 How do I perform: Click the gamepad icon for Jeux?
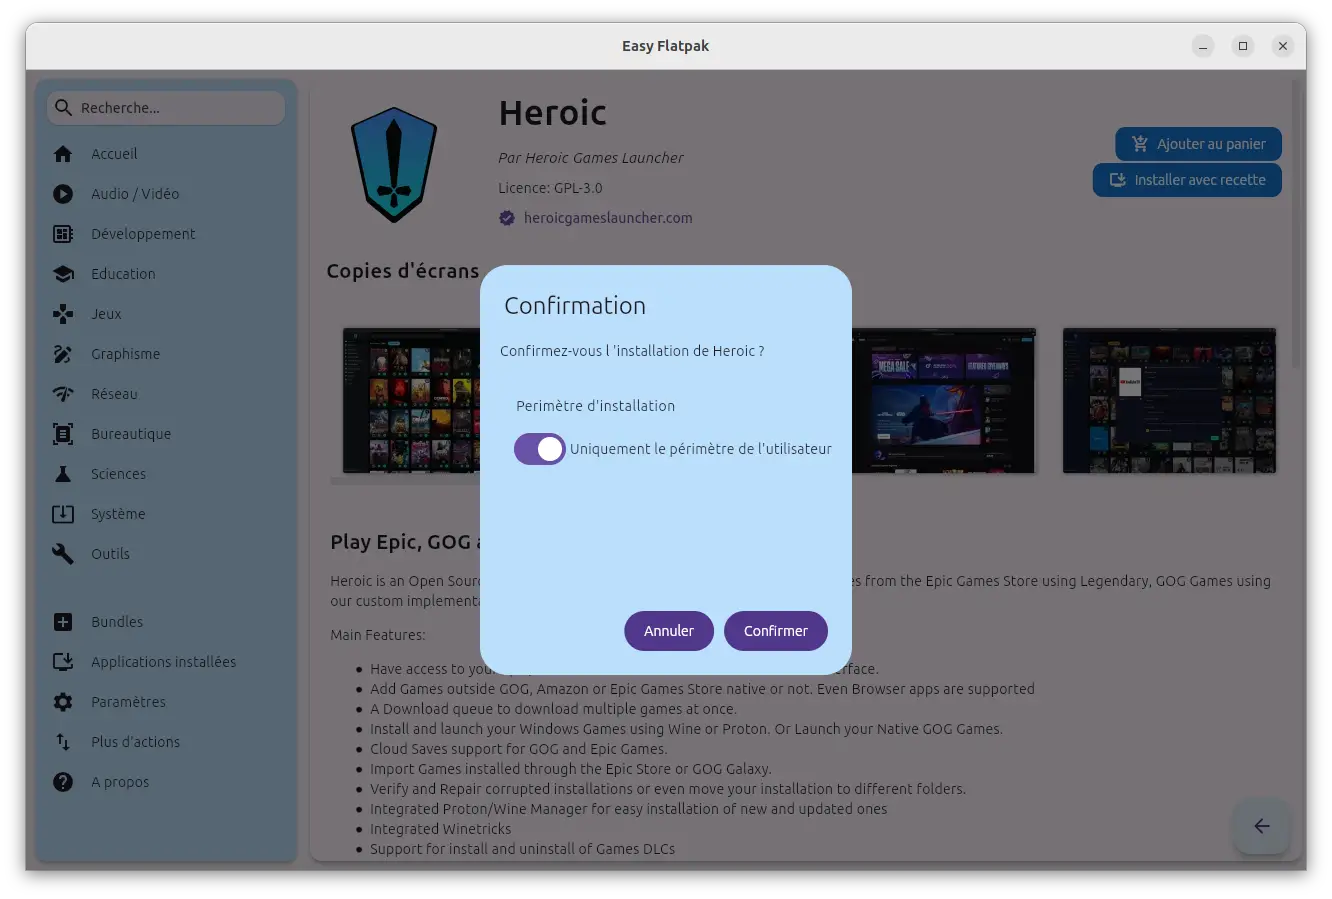(x=63, y=314)
